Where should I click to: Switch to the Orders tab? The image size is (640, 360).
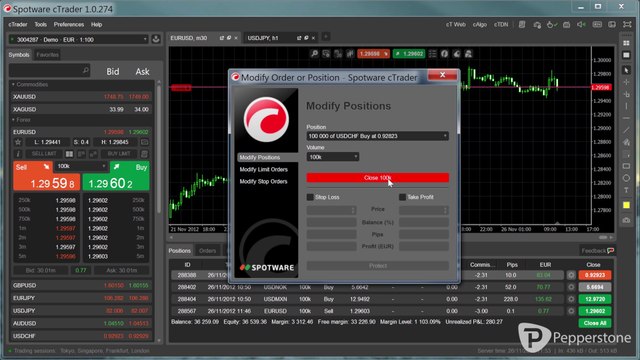point(207,251)
